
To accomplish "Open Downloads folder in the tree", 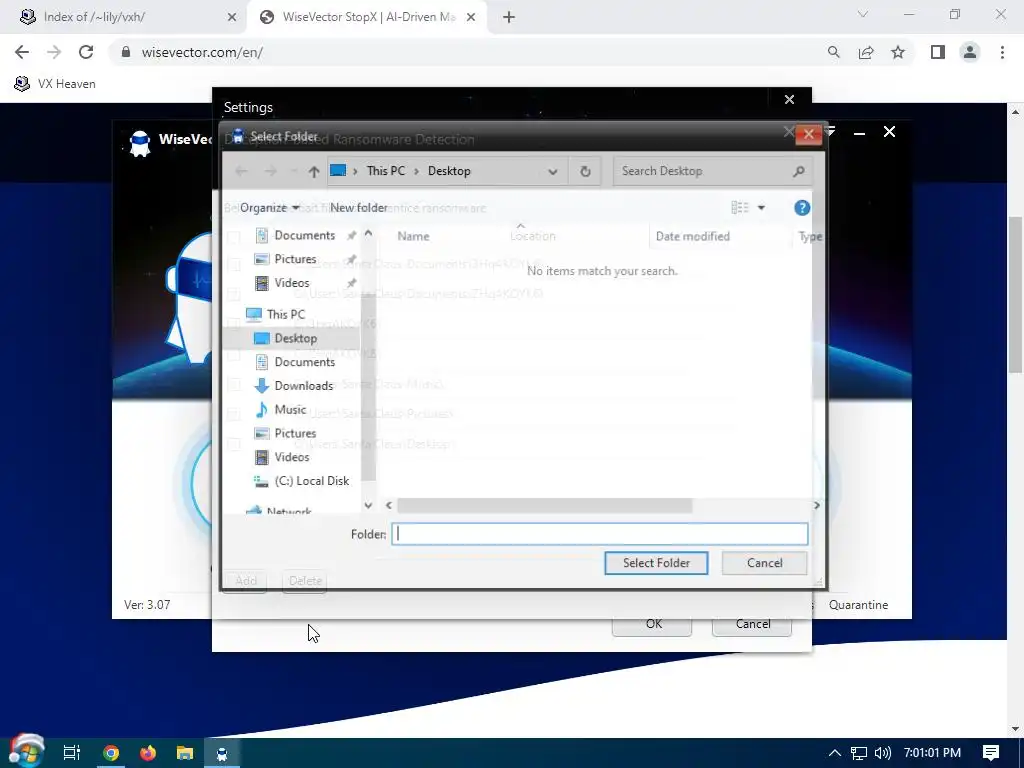I will tap(303, 385).
